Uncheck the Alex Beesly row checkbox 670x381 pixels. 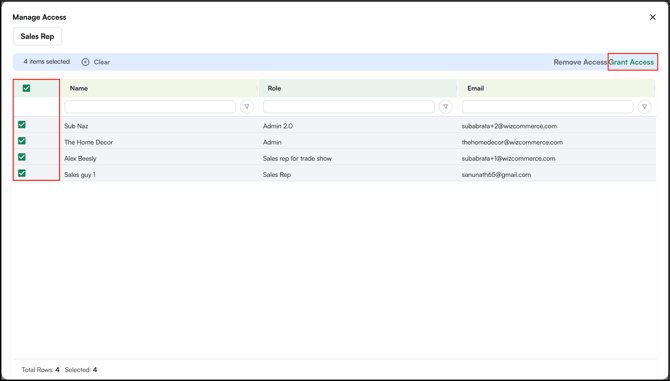(22, 157)
